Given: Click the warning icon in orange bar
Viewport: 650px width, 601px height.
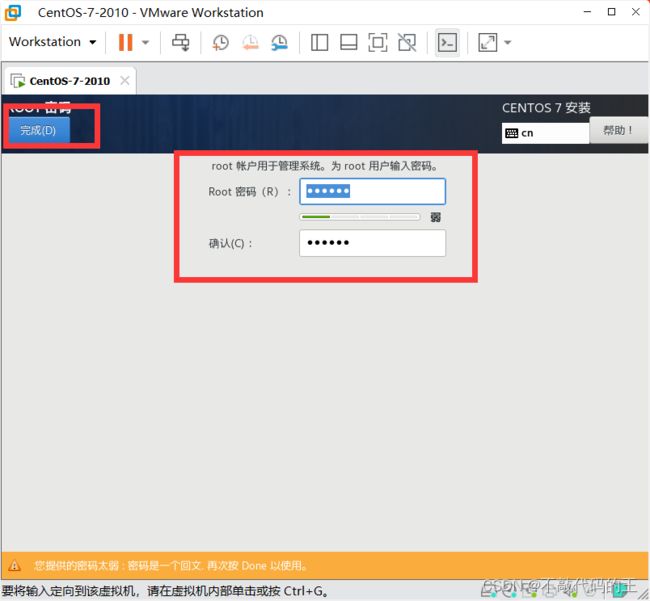Looking at the screenshot, I should click(x=15, y=565).
